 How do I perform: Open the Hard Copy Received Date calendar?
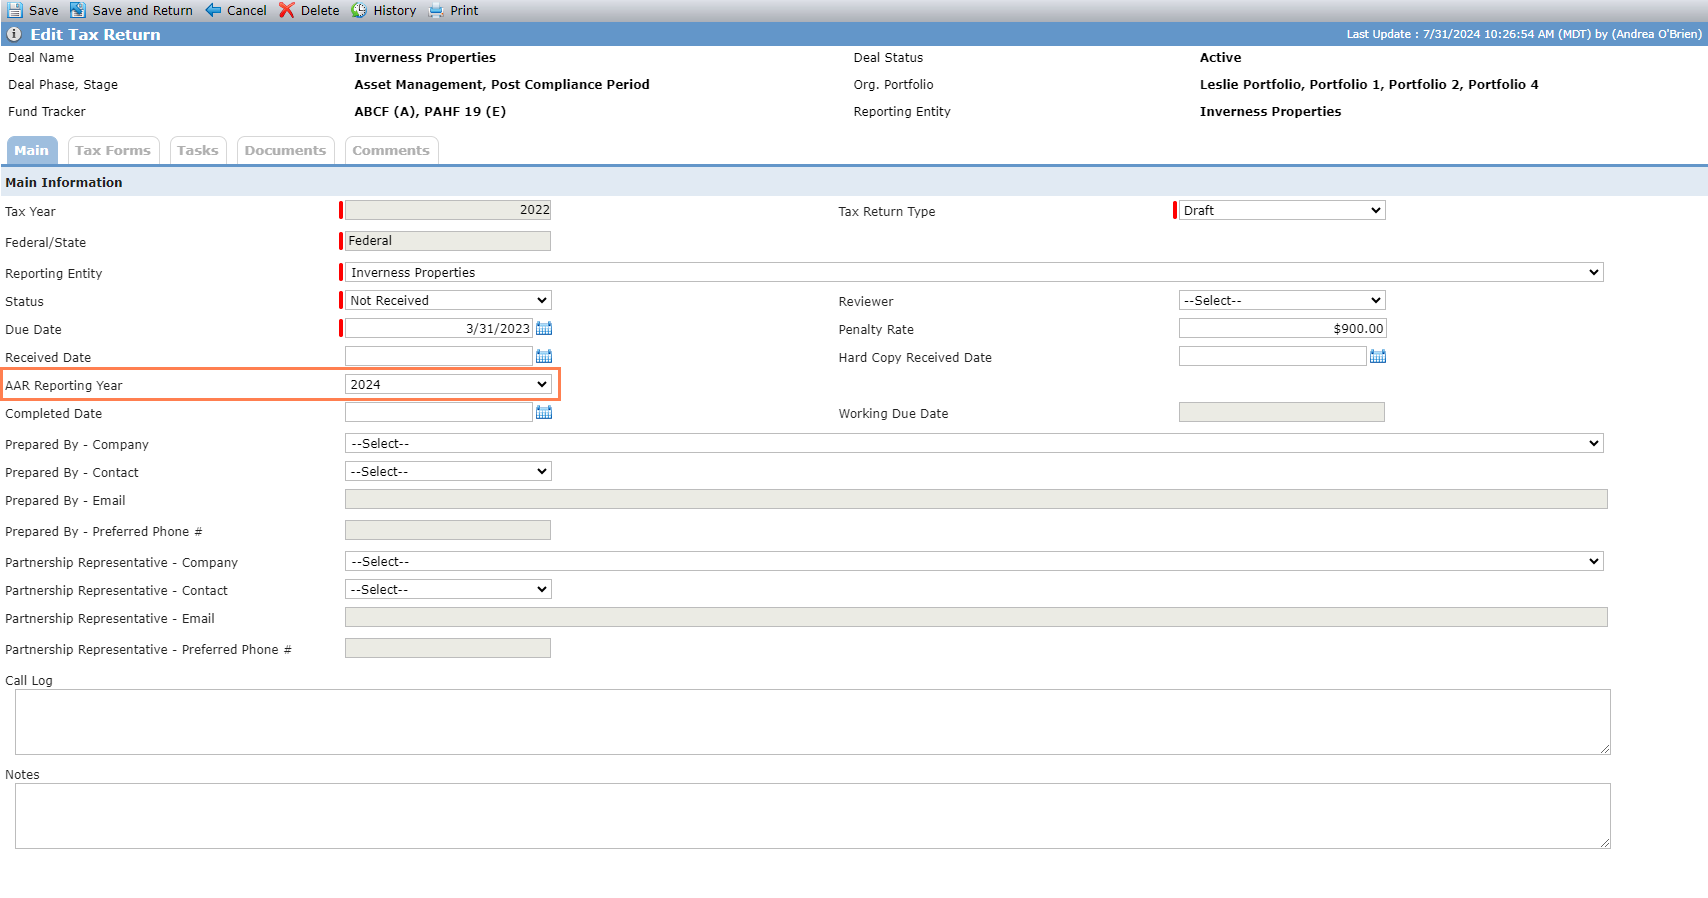(1378, 356)
